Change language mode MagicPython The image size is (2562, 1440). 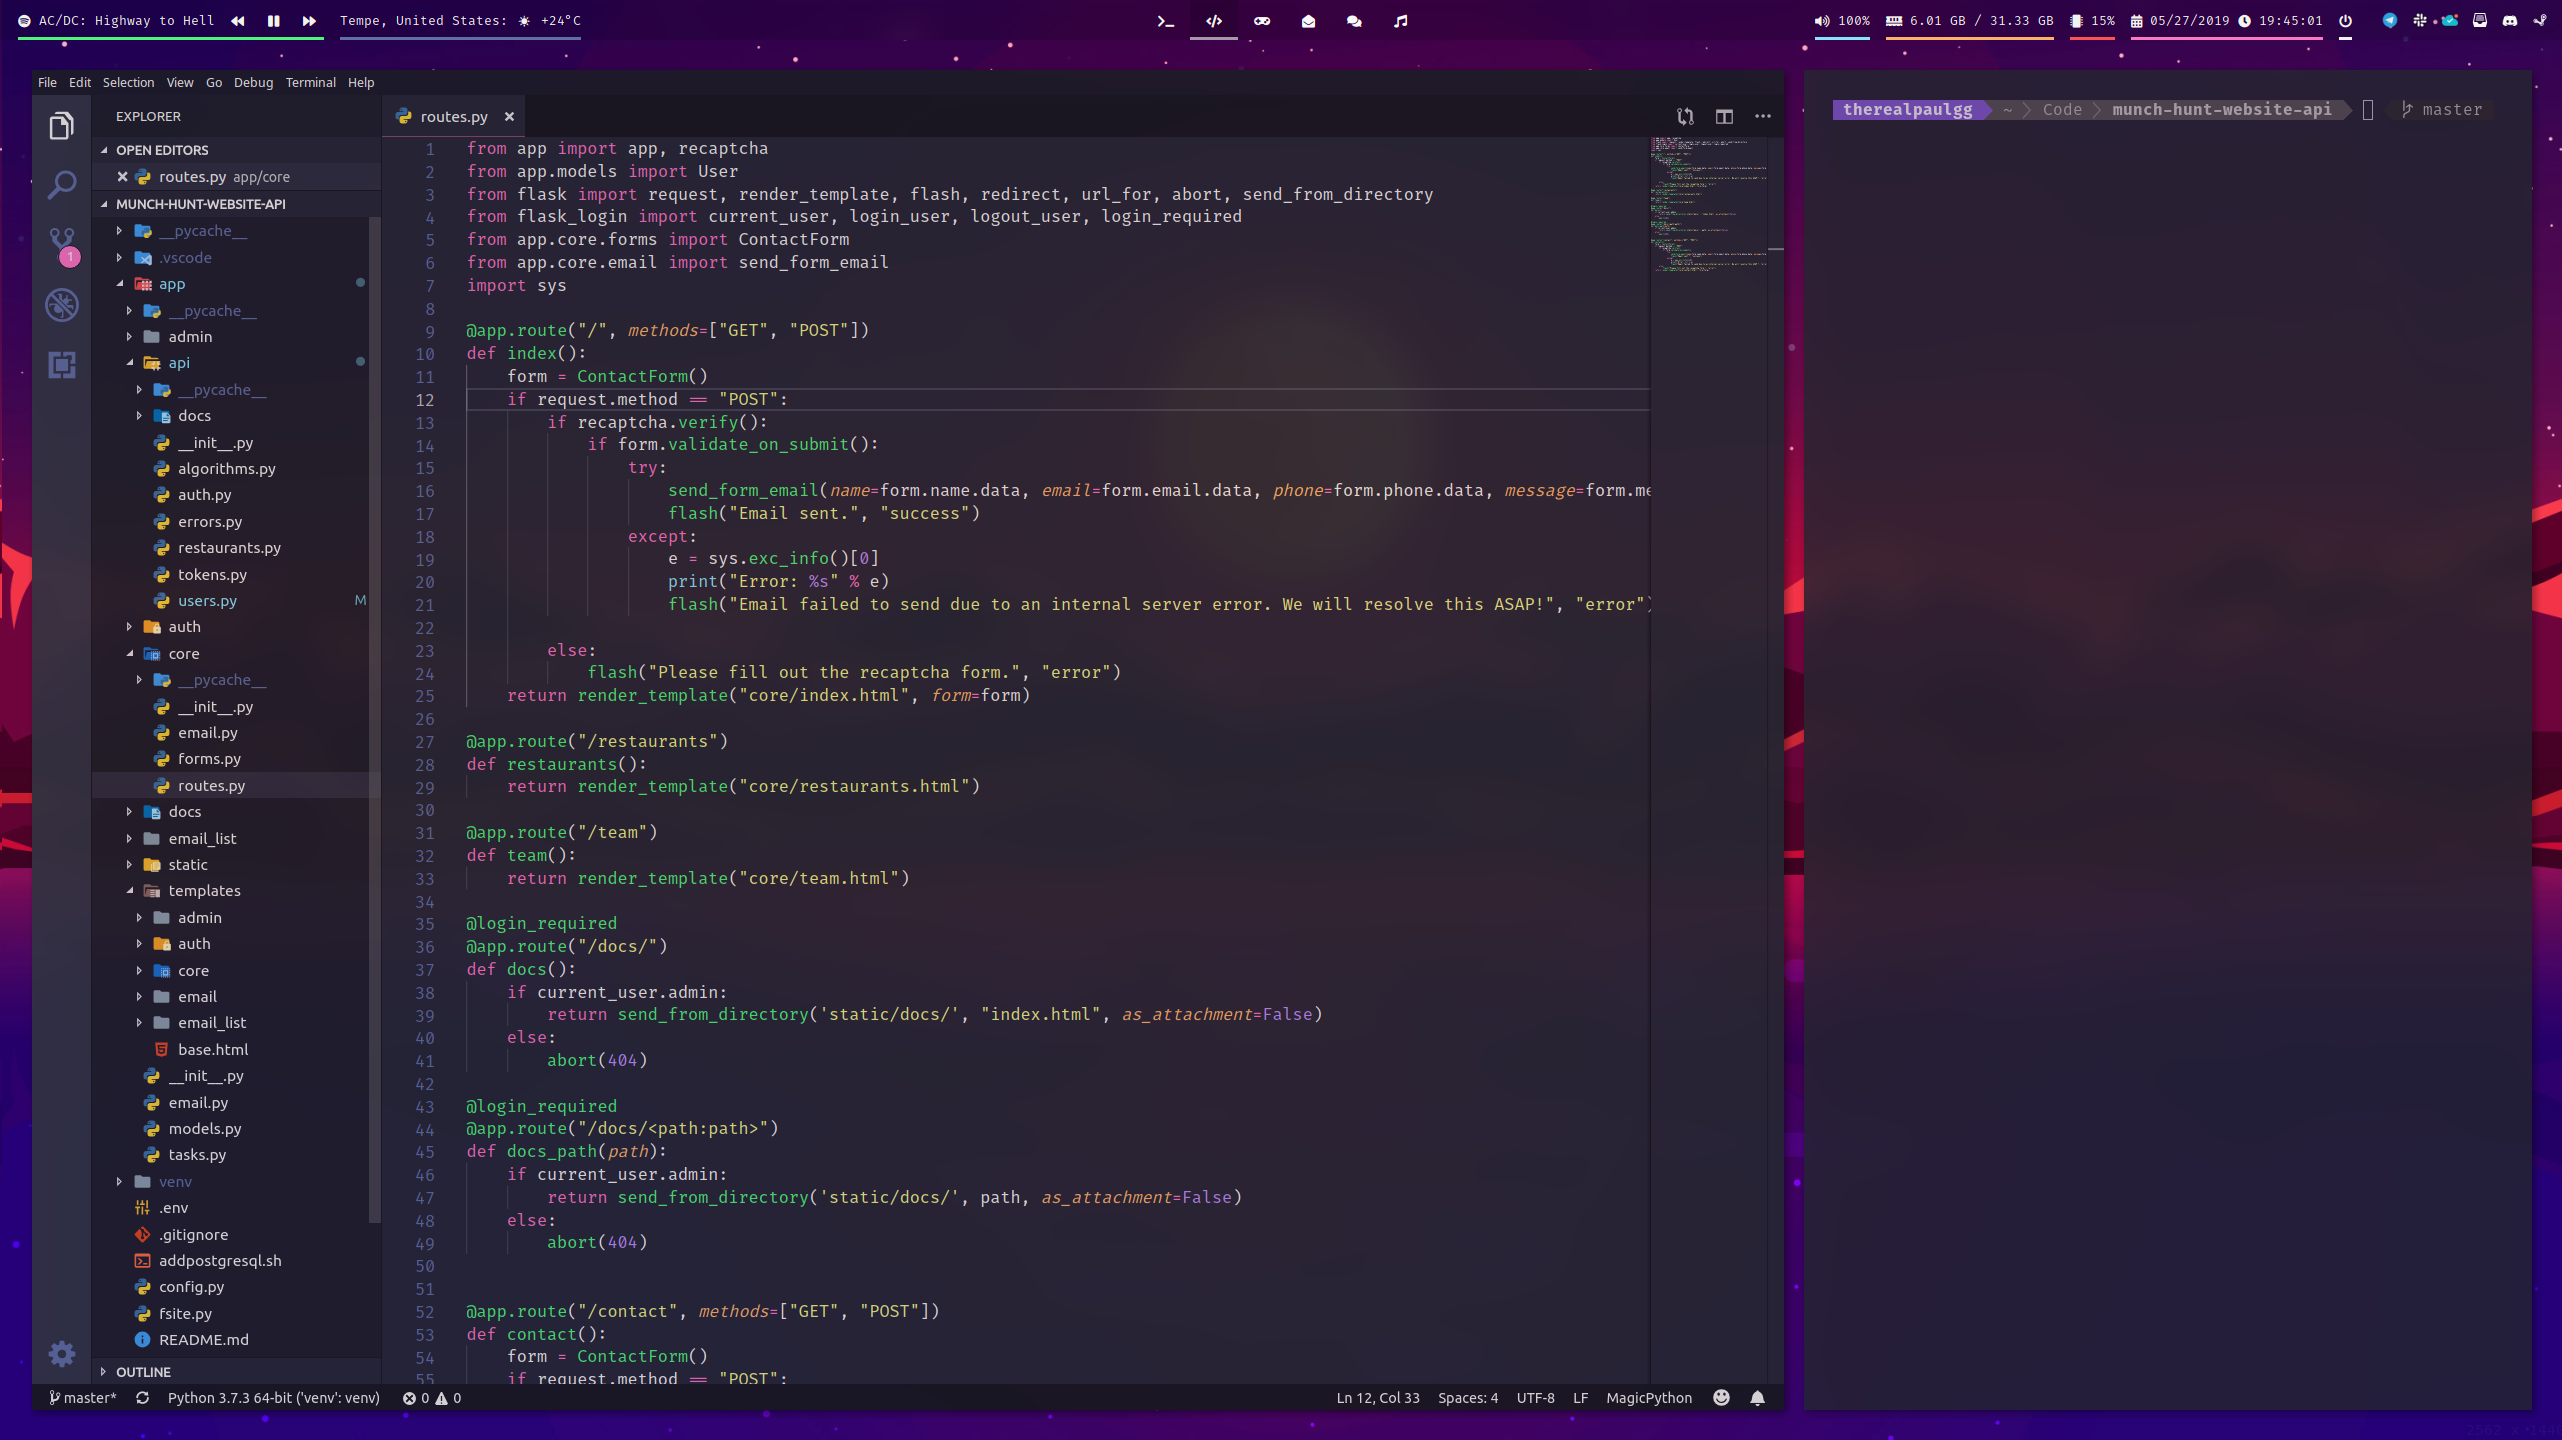[x=1649, y=1398]
